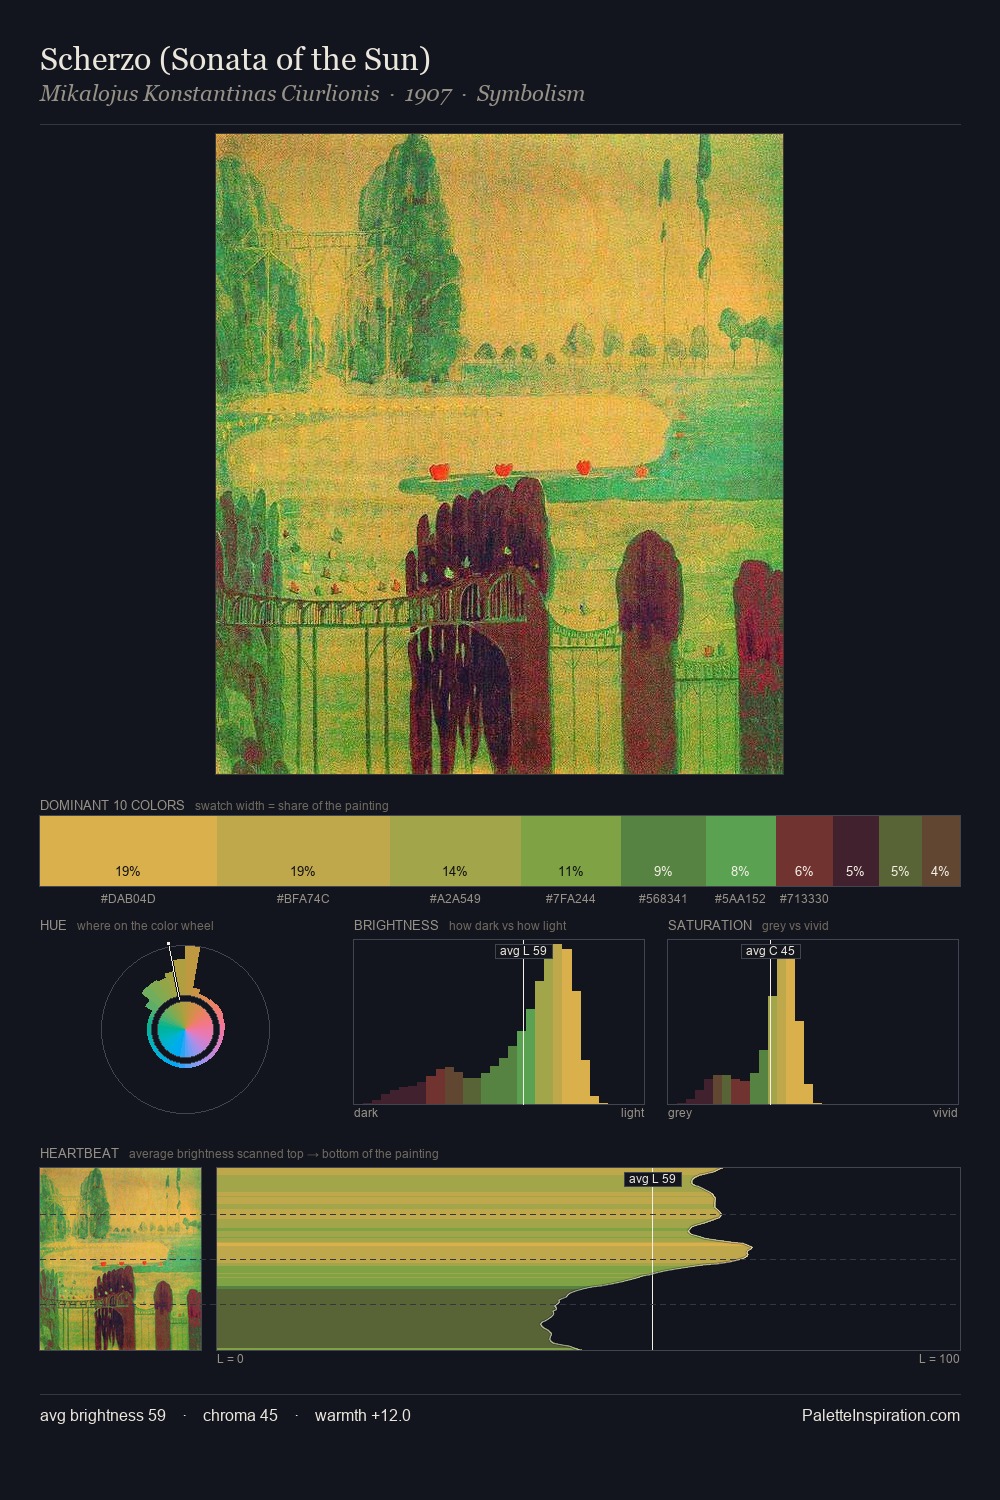Select the #BFA74C swatch
The width and height of the screenshot is (1000, 1500).
click(303, 851)
